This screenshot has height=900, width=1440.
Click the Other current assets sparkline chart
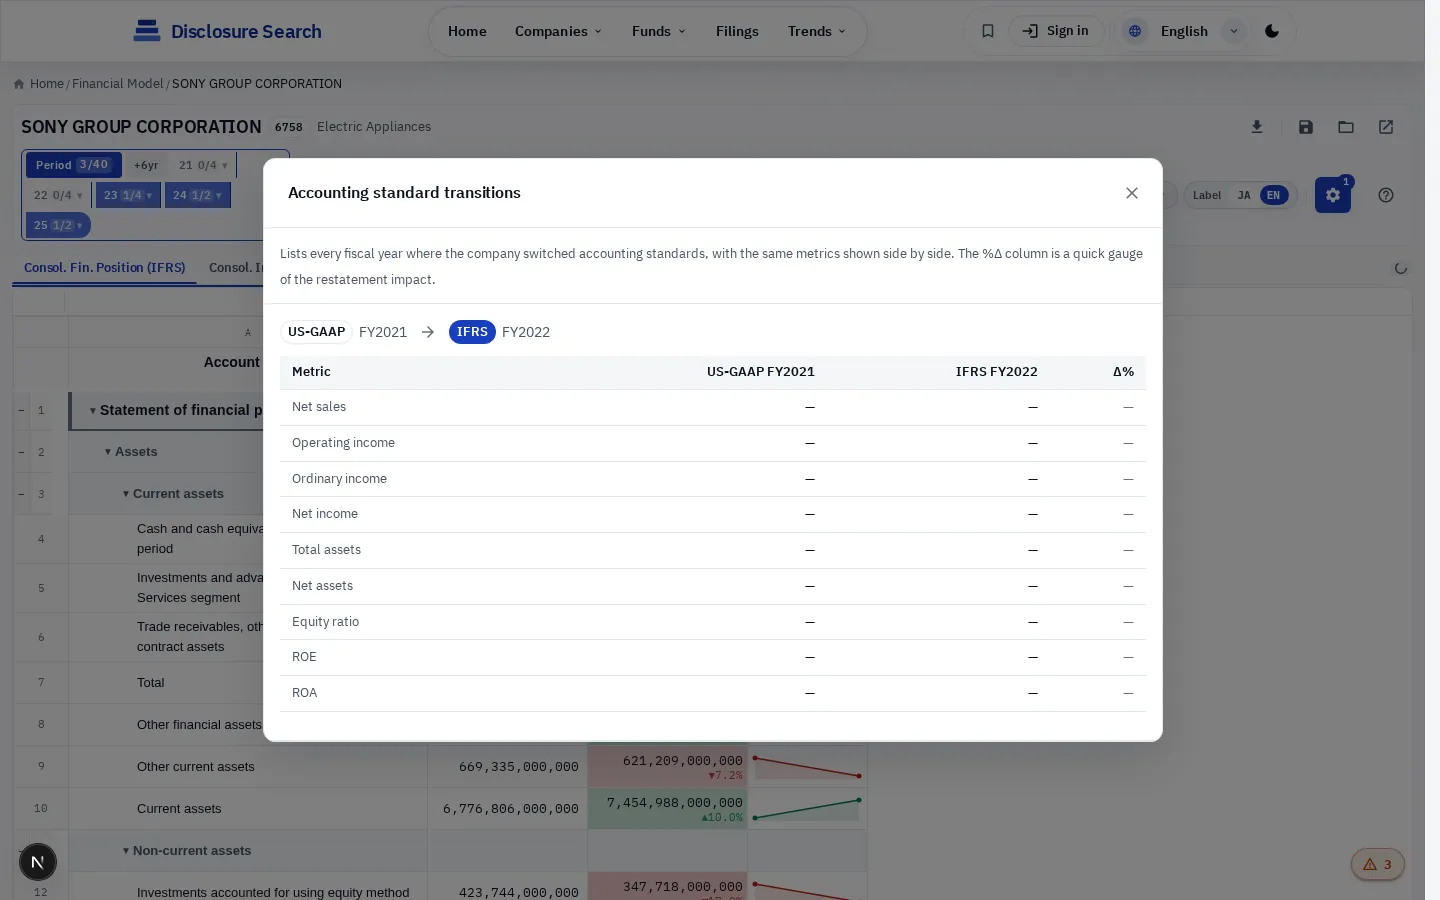[807, 767]
